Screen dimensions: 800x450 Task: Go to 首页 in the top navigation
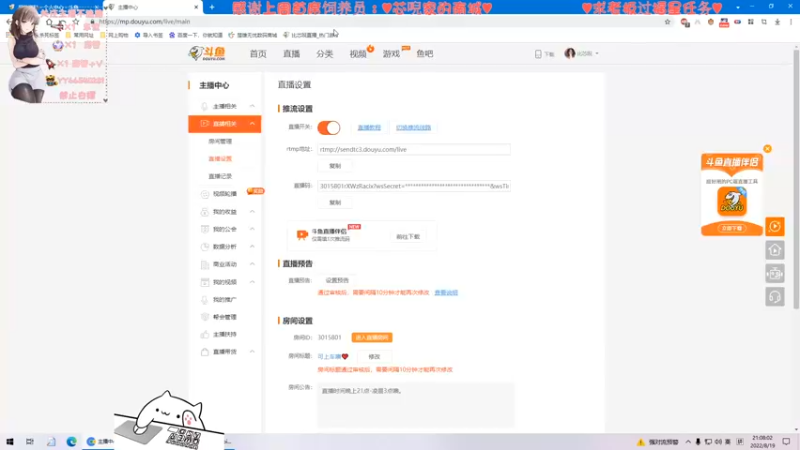point(258,54)
